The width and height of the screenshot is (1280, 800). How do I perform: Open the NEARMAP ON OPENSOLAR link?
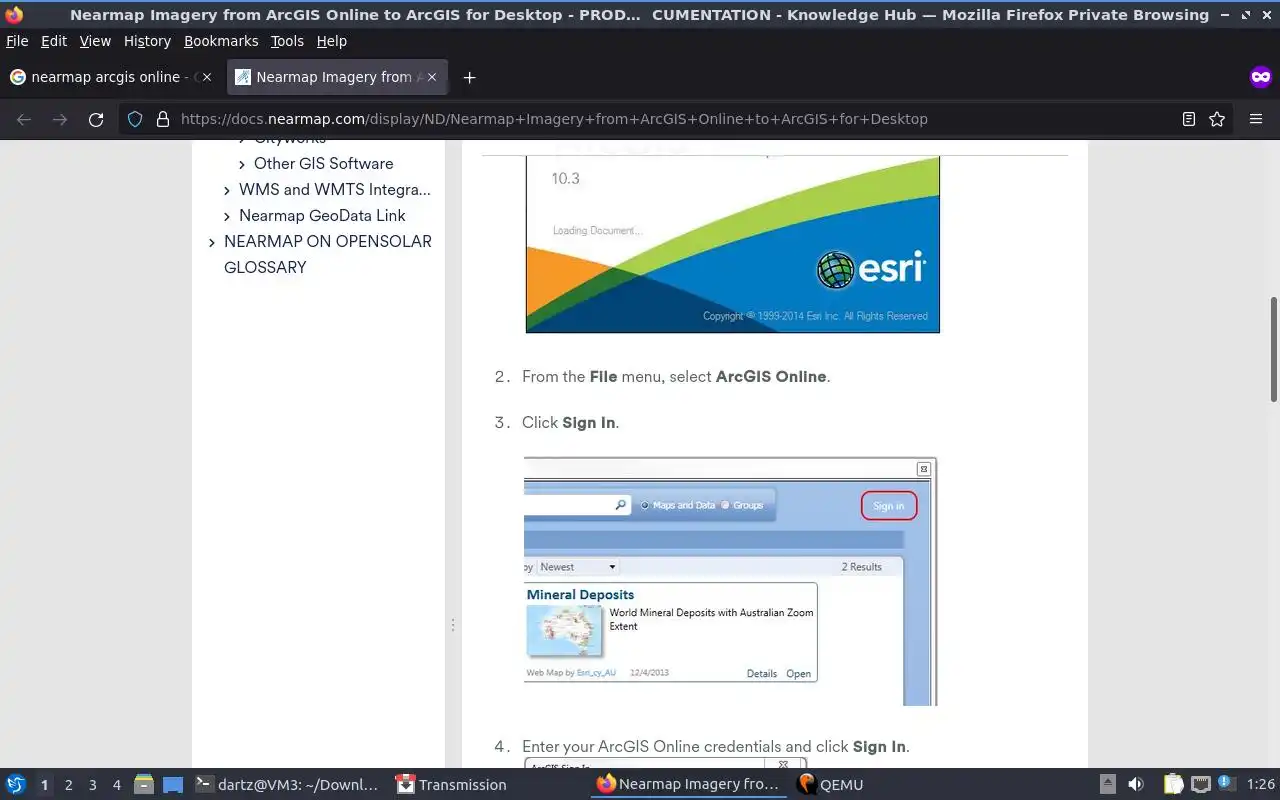(328, 241)
